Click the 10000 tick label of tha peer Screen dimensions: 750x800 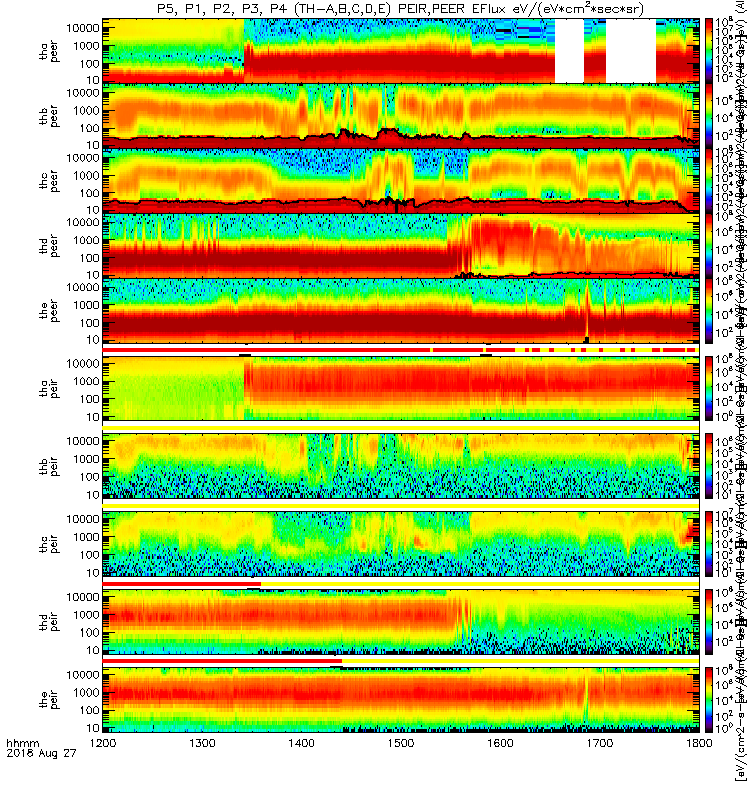[83, 28]
